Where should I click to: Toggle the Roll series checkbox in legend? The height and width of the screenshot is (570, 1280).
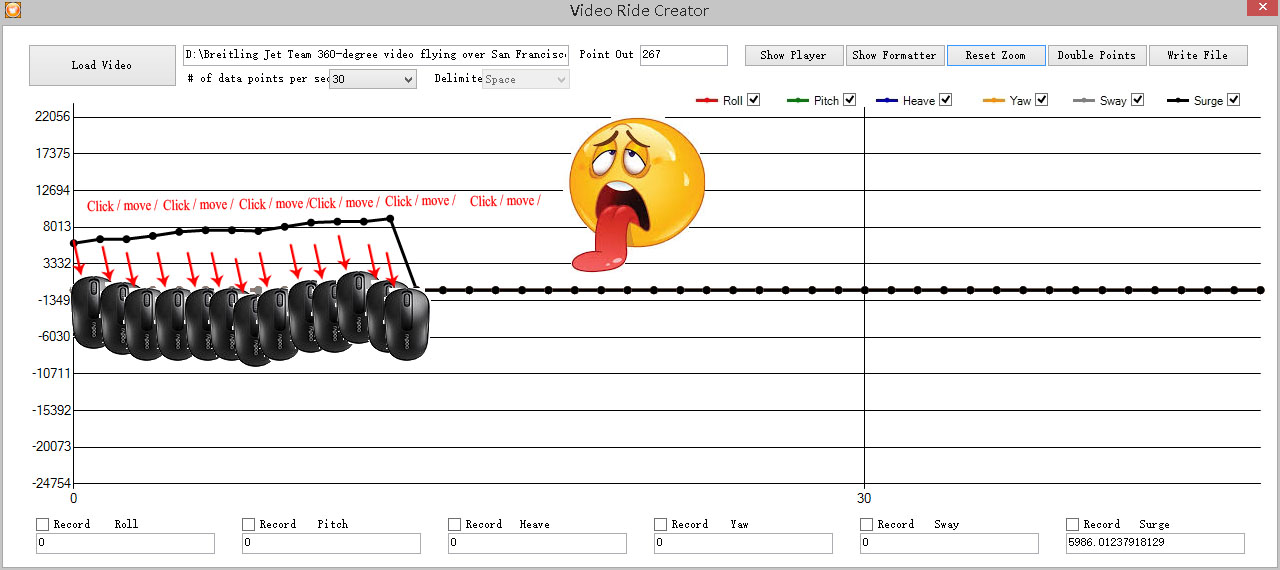point(754,100)
